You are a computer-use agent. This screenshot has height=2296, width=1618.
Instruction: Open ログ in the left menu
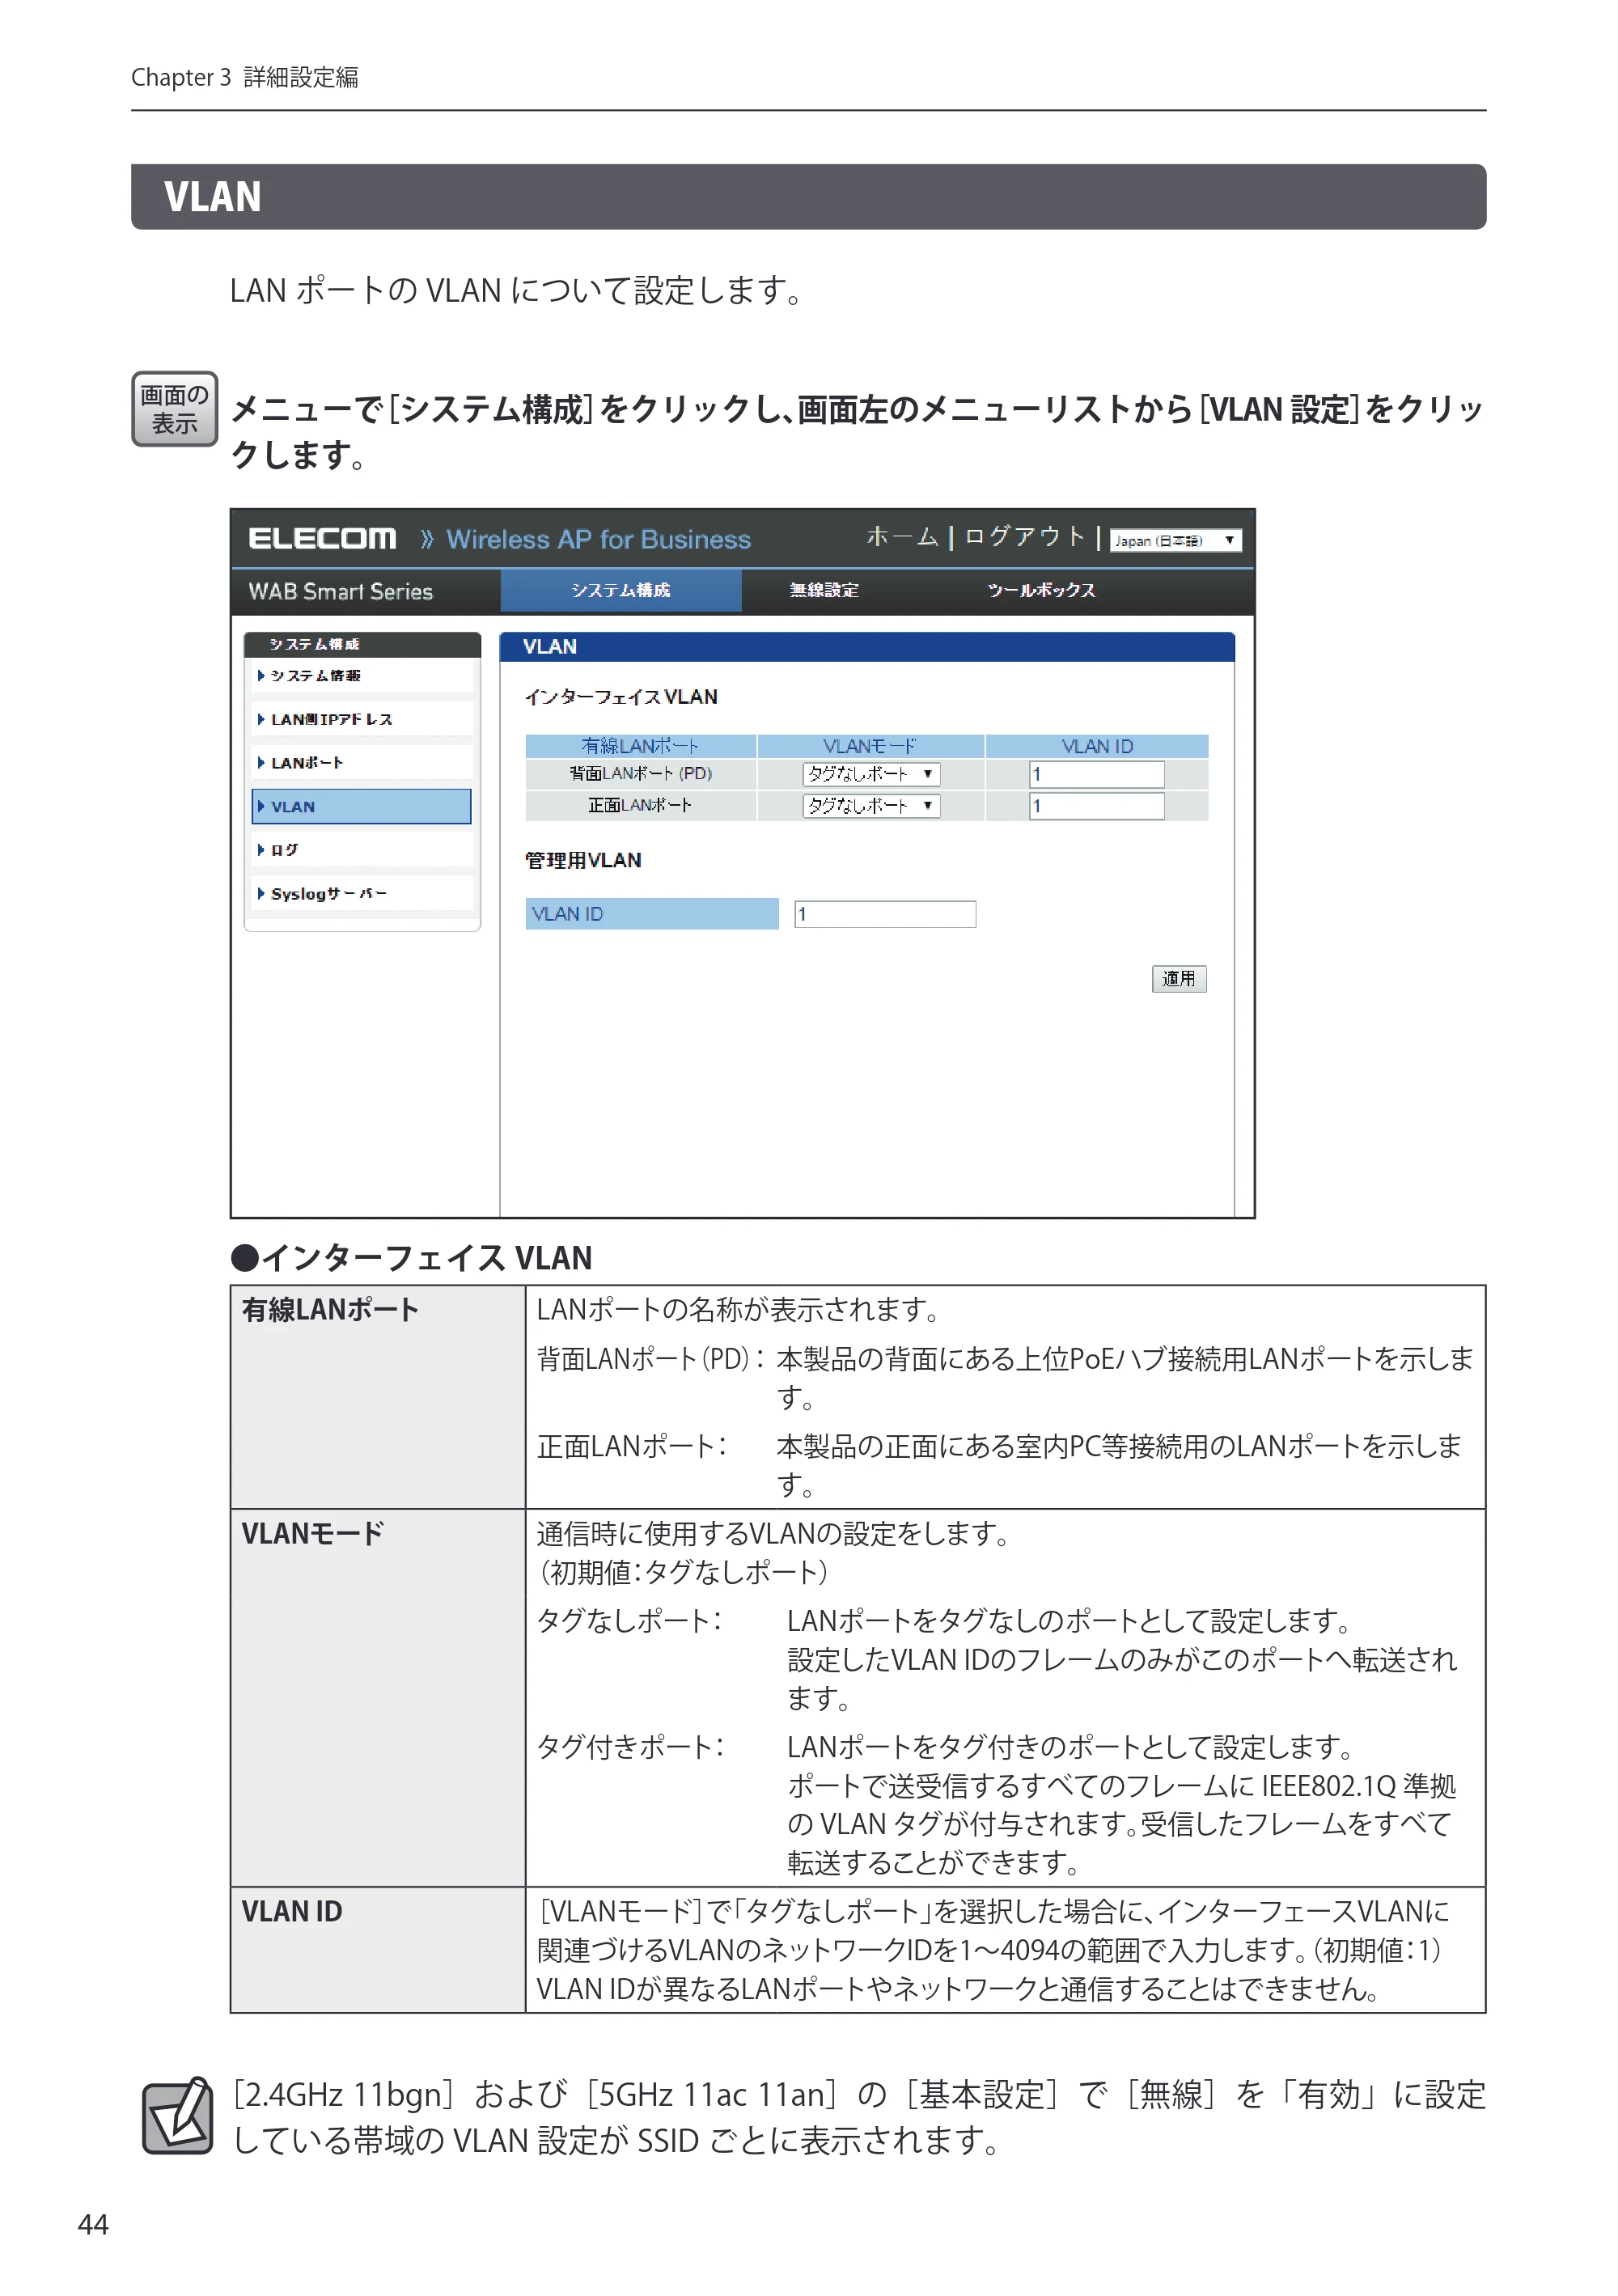[x=362, y=849]
